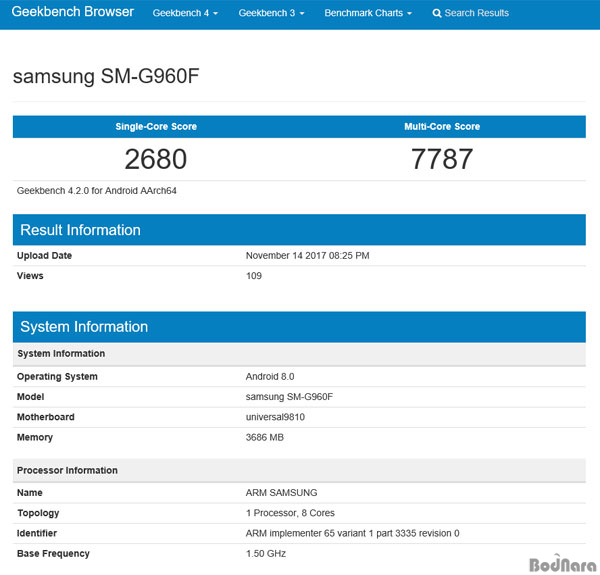Click the Model label
The image size is (600, 575).
point(30,397)
